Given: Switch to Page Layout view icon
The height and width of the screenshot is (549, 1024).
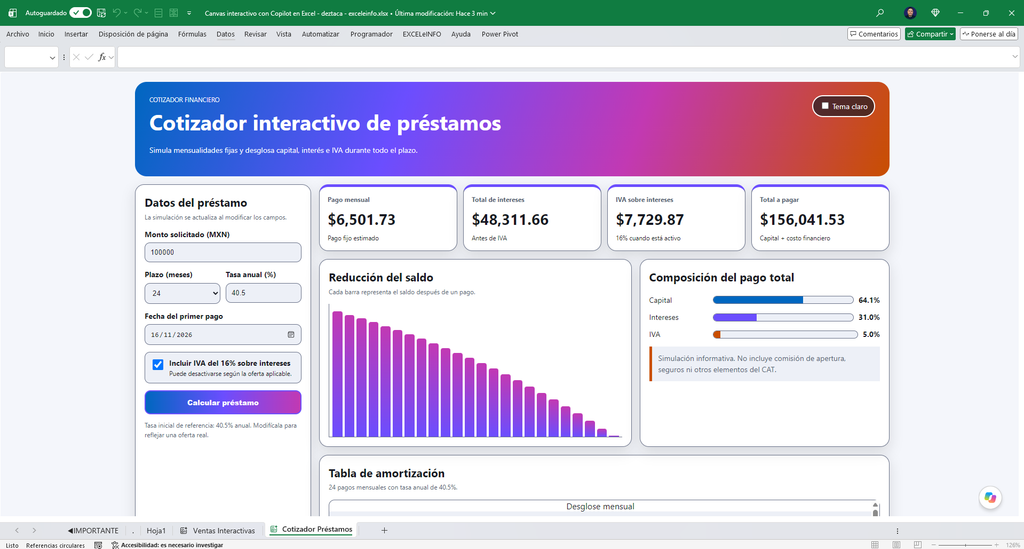Looking at the screenshot, I should coord(897,544).
